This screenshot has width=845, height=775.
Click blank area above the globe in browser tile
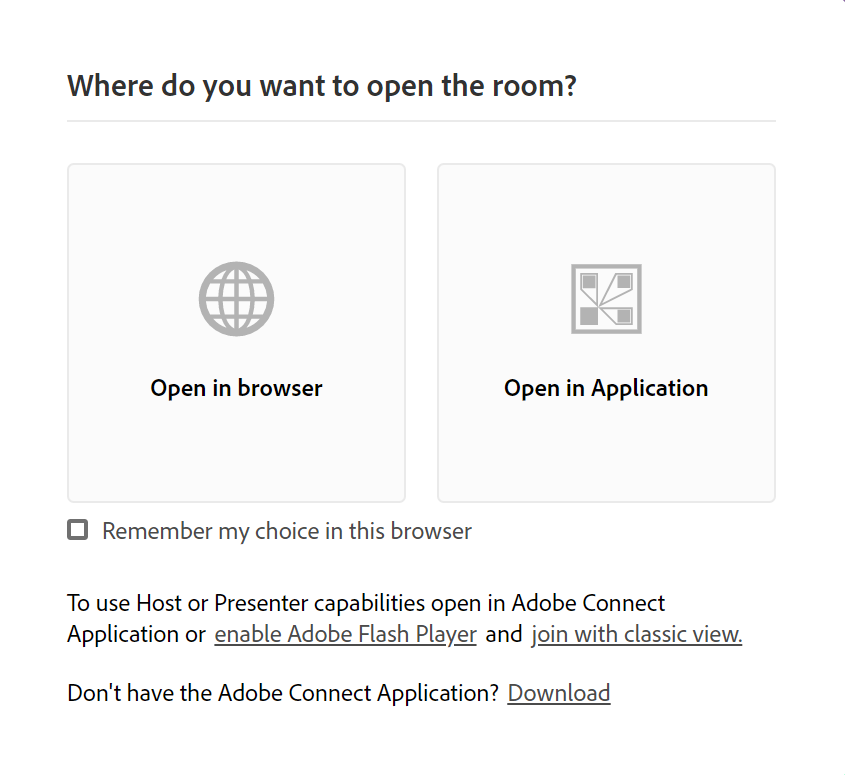tap(236, 210)
